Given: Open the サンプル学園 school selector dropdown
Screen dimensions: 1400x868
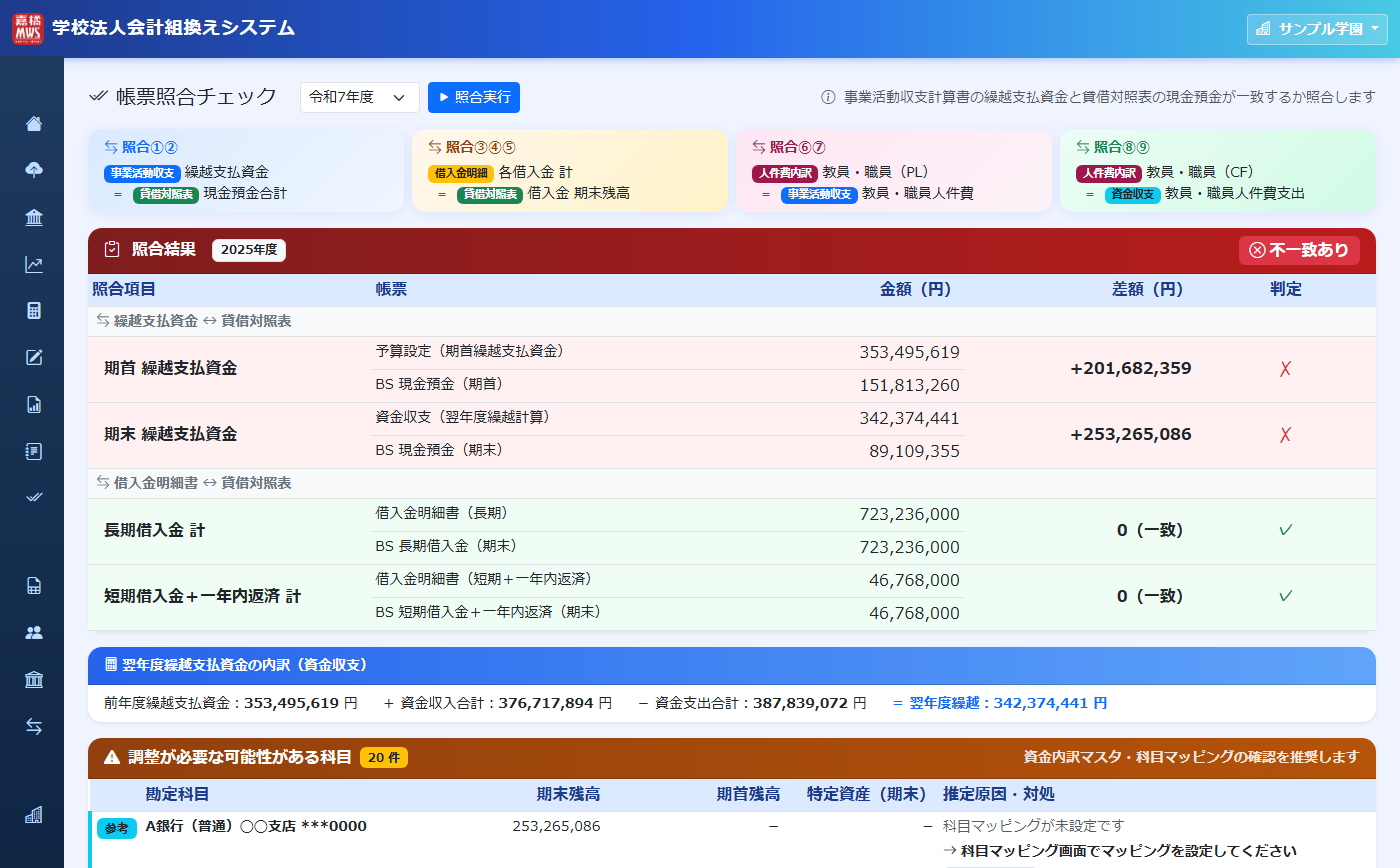Looking at the screenshot, I should pyautogui.click(x=1317, y=29).
